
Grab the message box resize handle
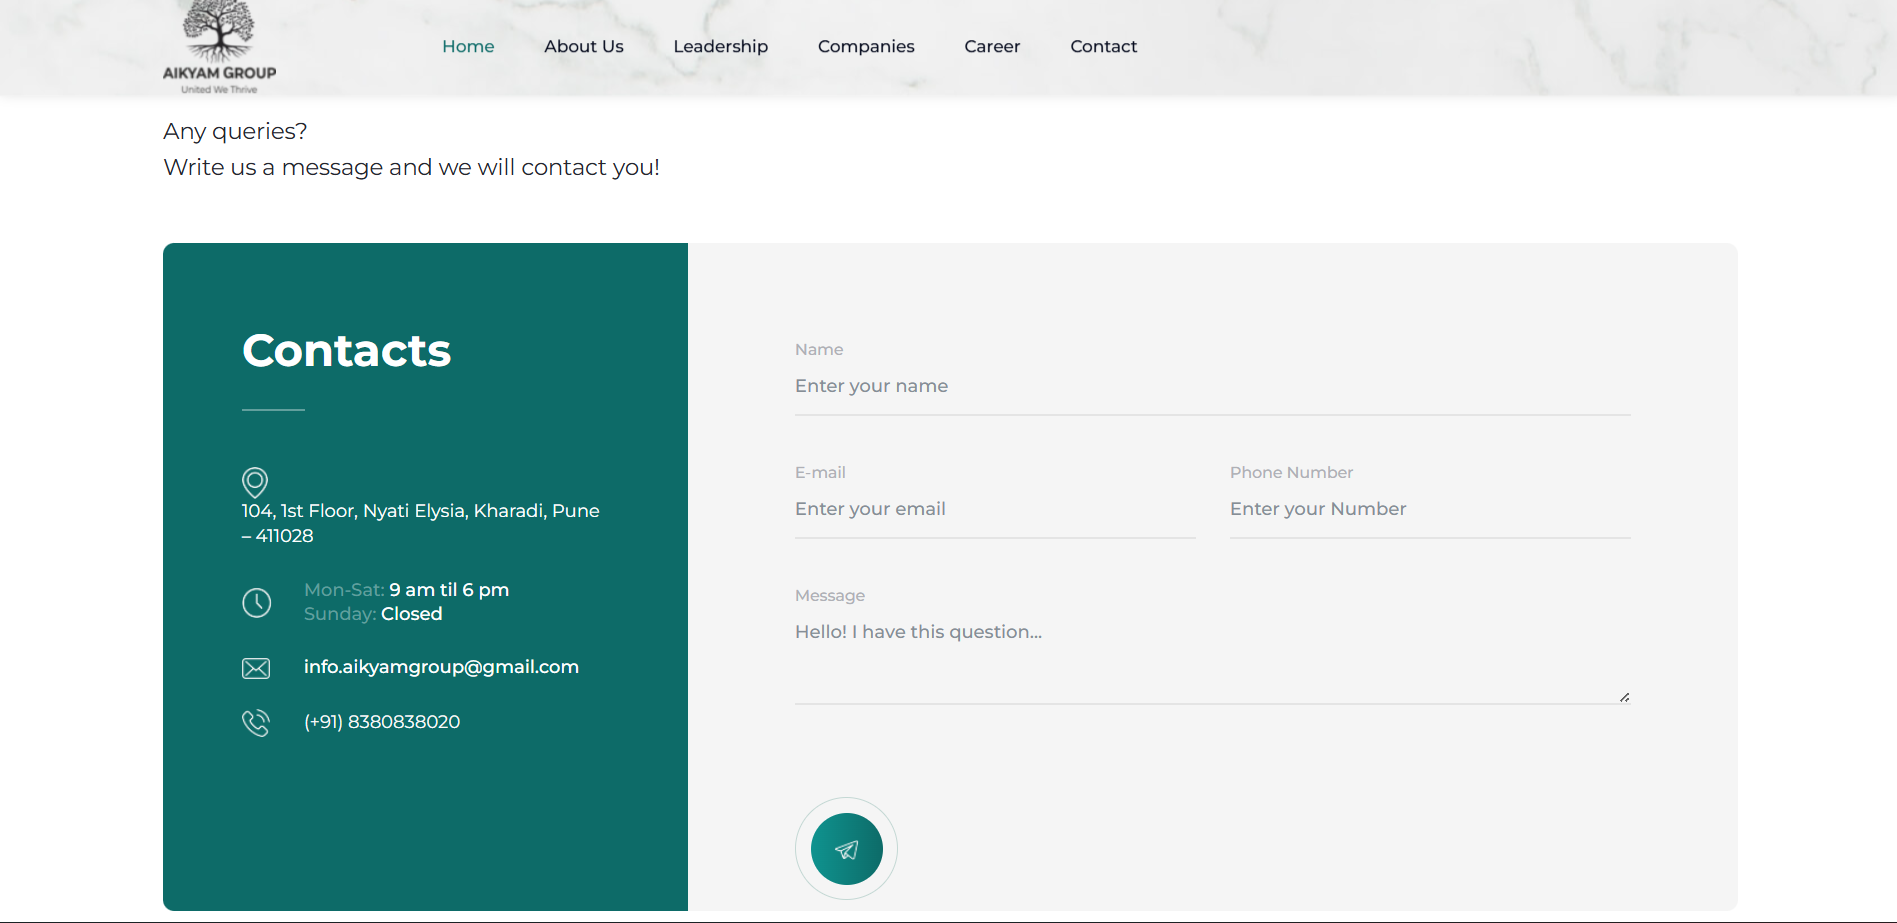click(1624, 697)
